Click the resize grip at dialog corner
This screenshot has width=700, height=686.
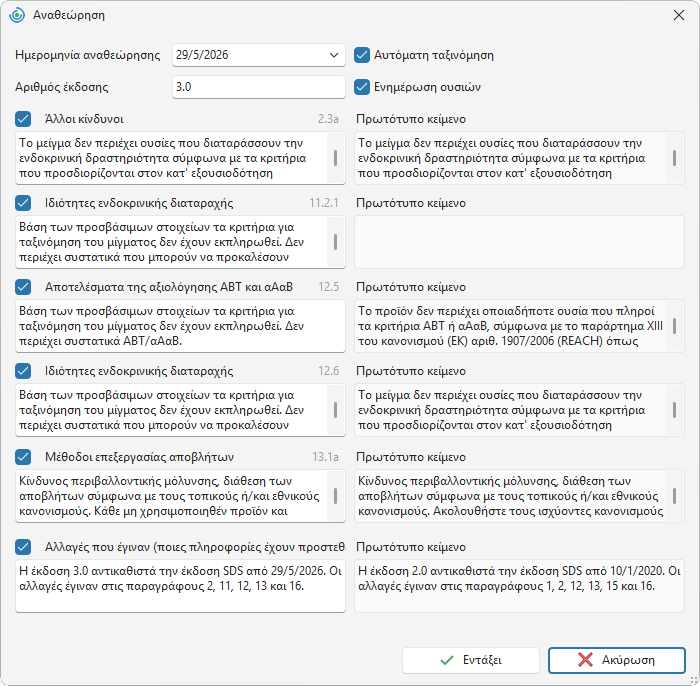[x=693, y=679]
